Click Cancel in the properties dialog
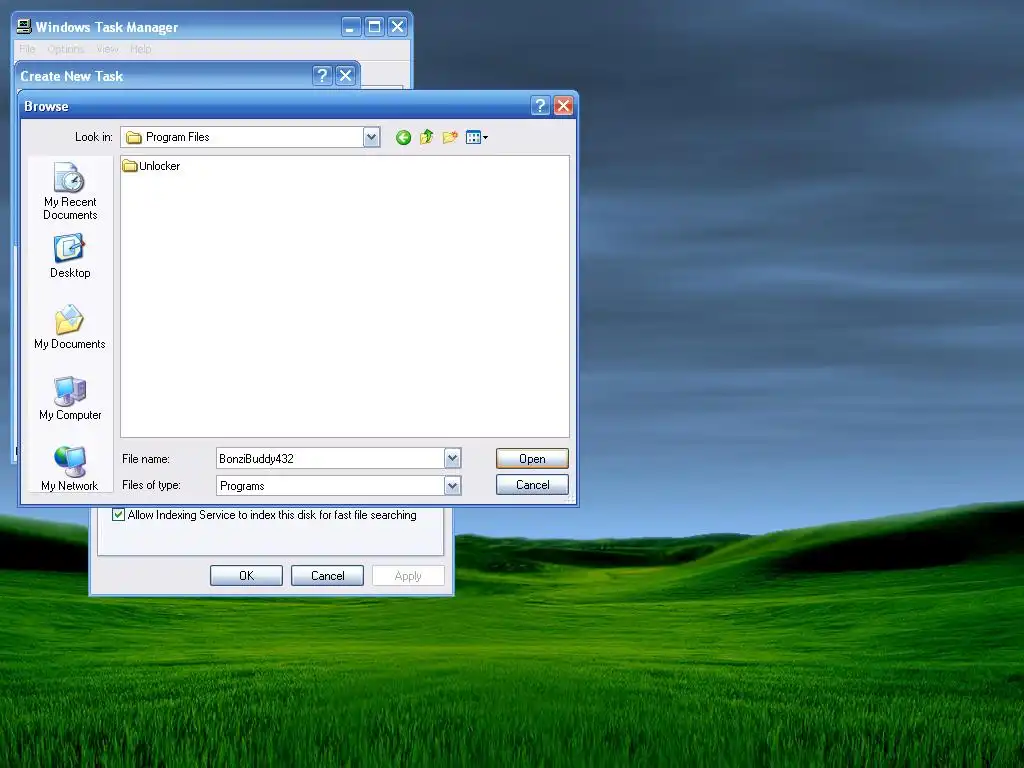The width and height of the screenshot is (1024, 768). [327, 575]
